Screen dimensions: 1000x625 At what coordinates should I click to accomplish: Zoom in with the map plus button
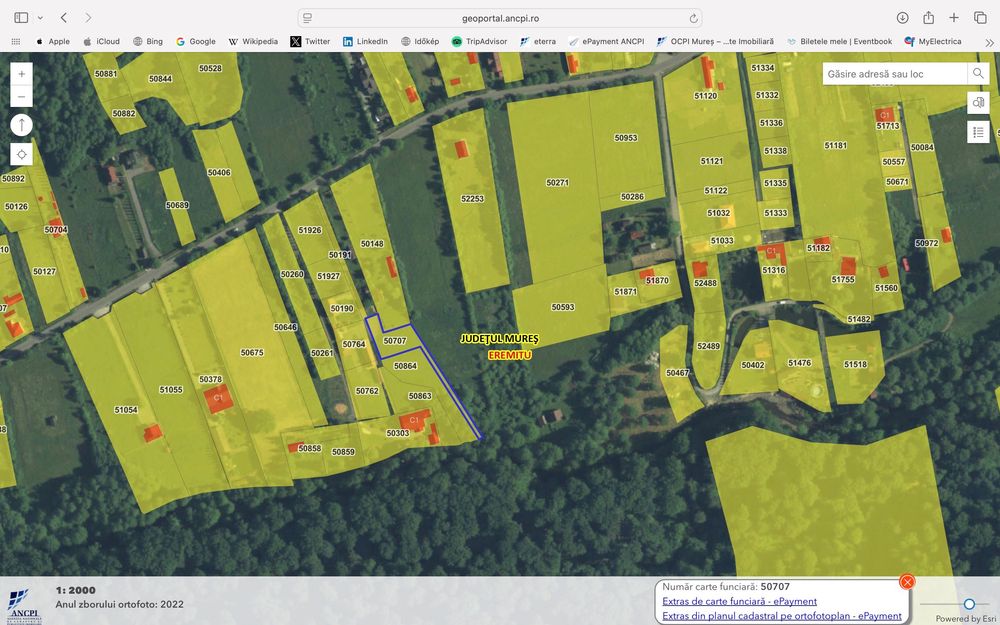(21, 74)
